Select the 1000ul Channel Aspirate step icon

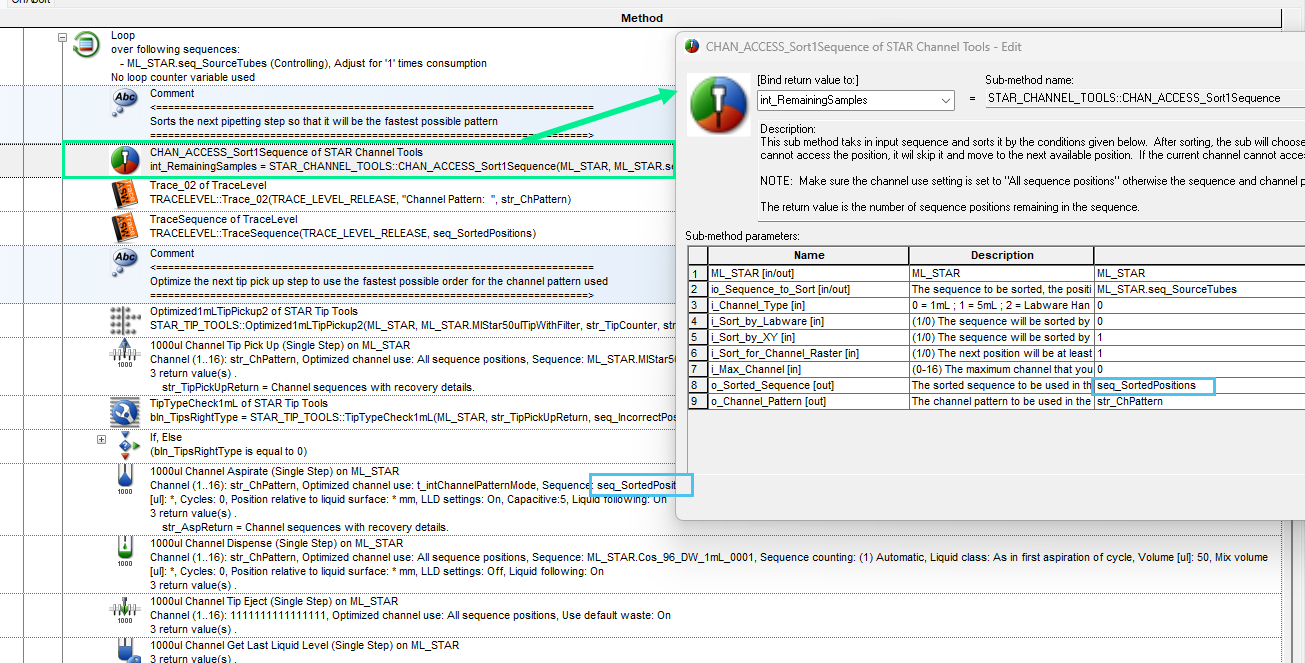[125, 478]
